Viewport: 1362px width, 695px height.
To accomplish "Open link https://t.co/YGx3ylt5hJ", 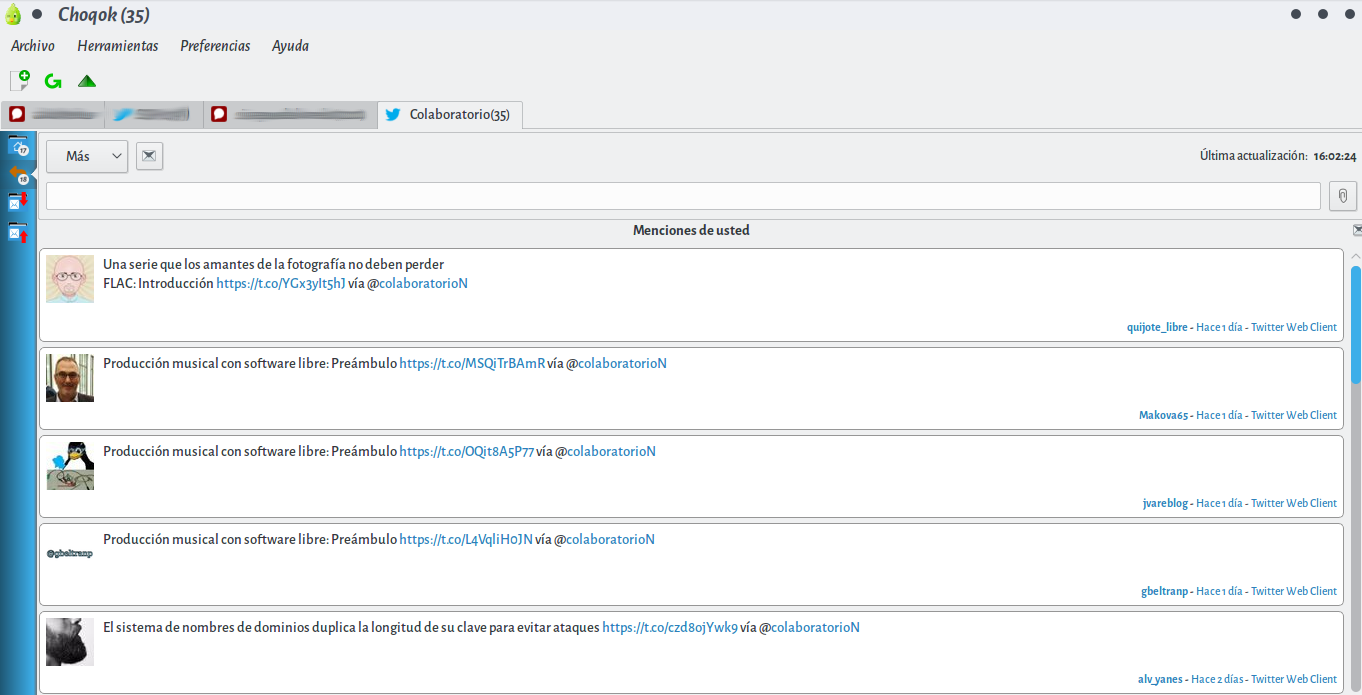I will click(281, 283).
